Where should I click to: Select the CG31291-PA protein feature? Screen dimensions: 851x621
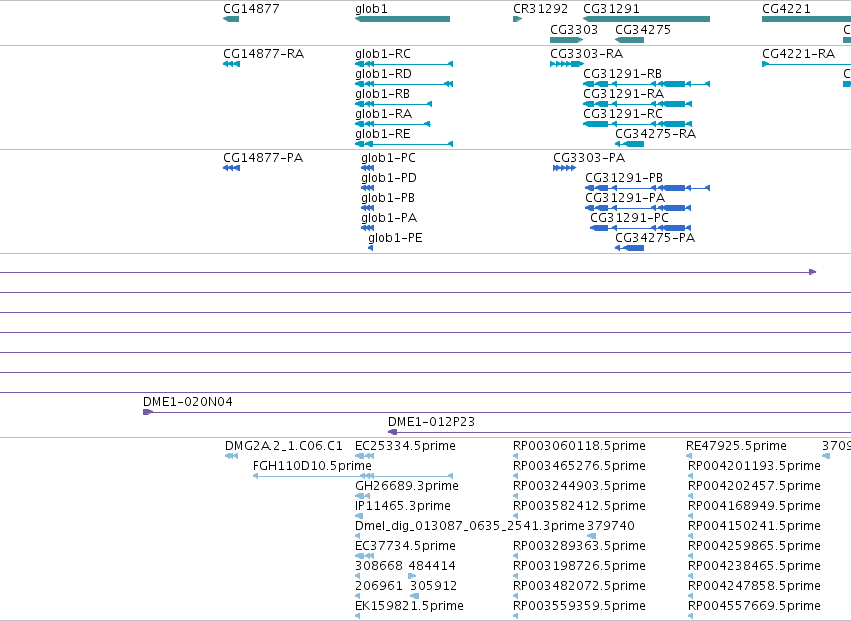pyautogui.click(x=638, y=208)
